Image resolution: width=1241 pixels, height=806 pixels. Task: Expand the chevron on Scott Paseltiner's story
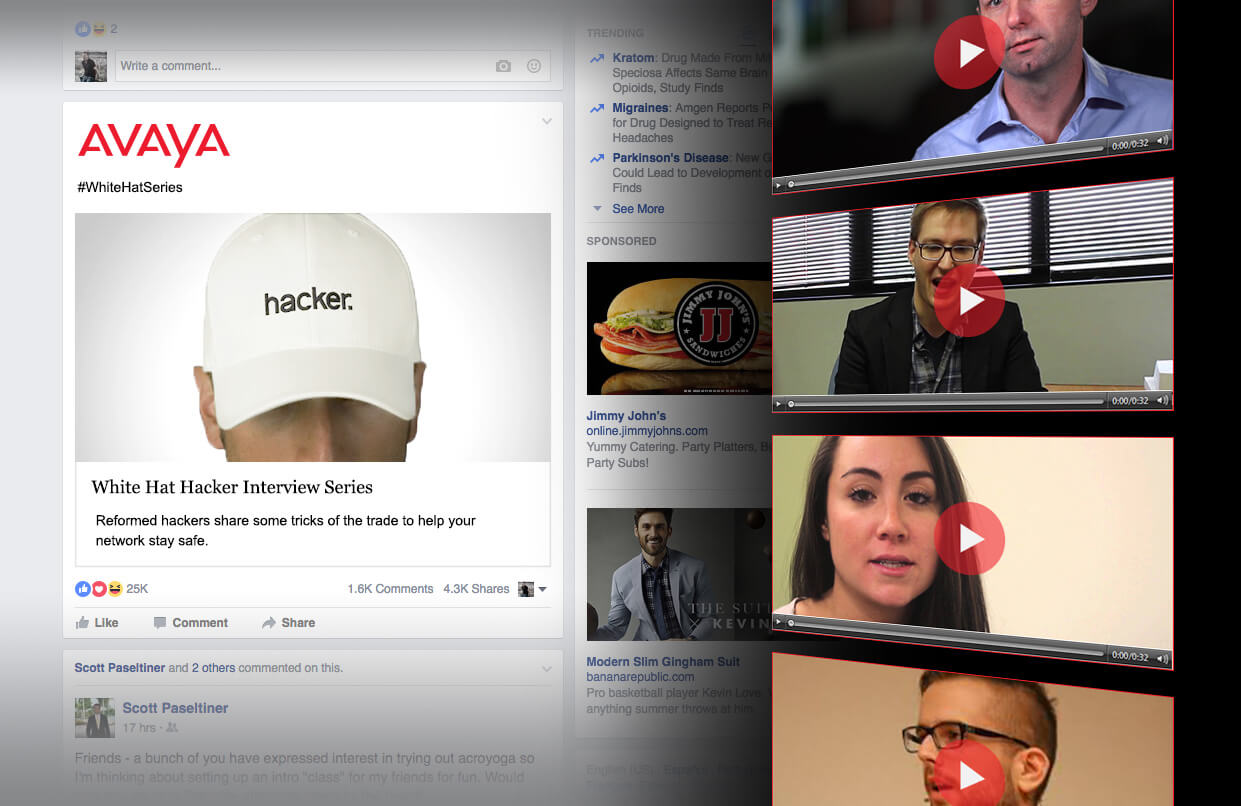[546, 668]
